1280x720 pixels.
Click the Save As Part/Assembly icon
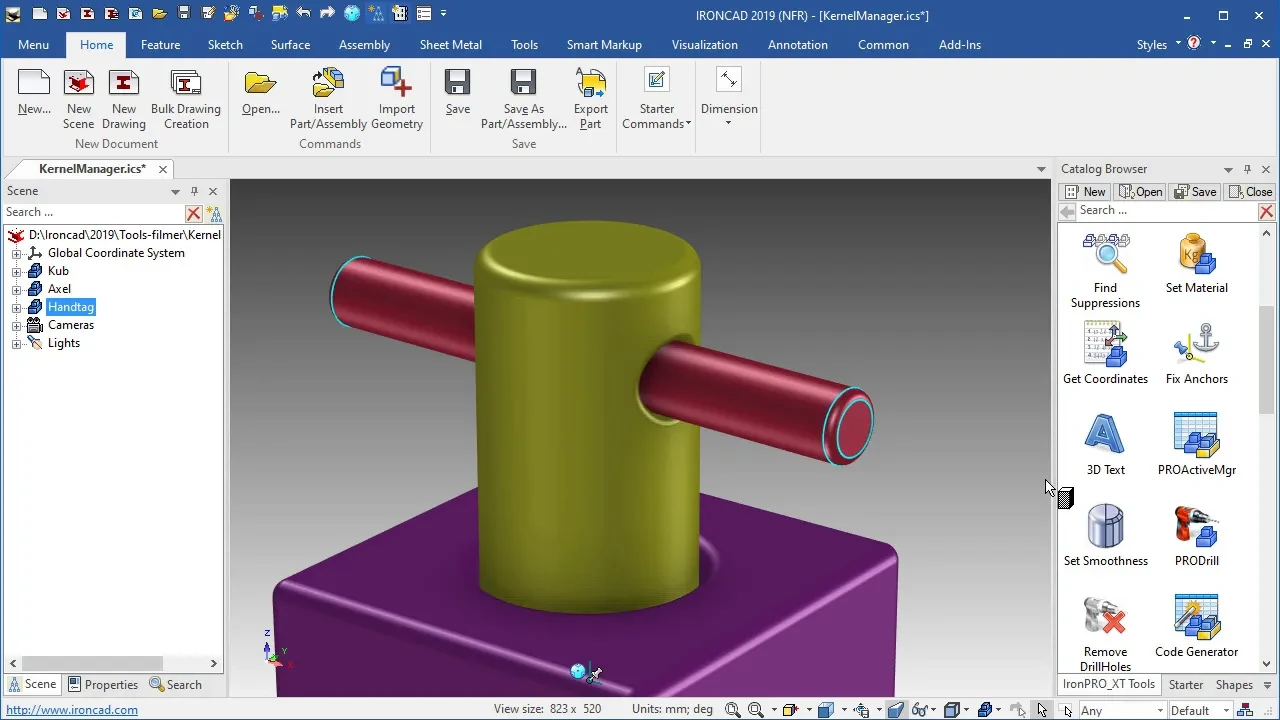click(x=523, y=84)
